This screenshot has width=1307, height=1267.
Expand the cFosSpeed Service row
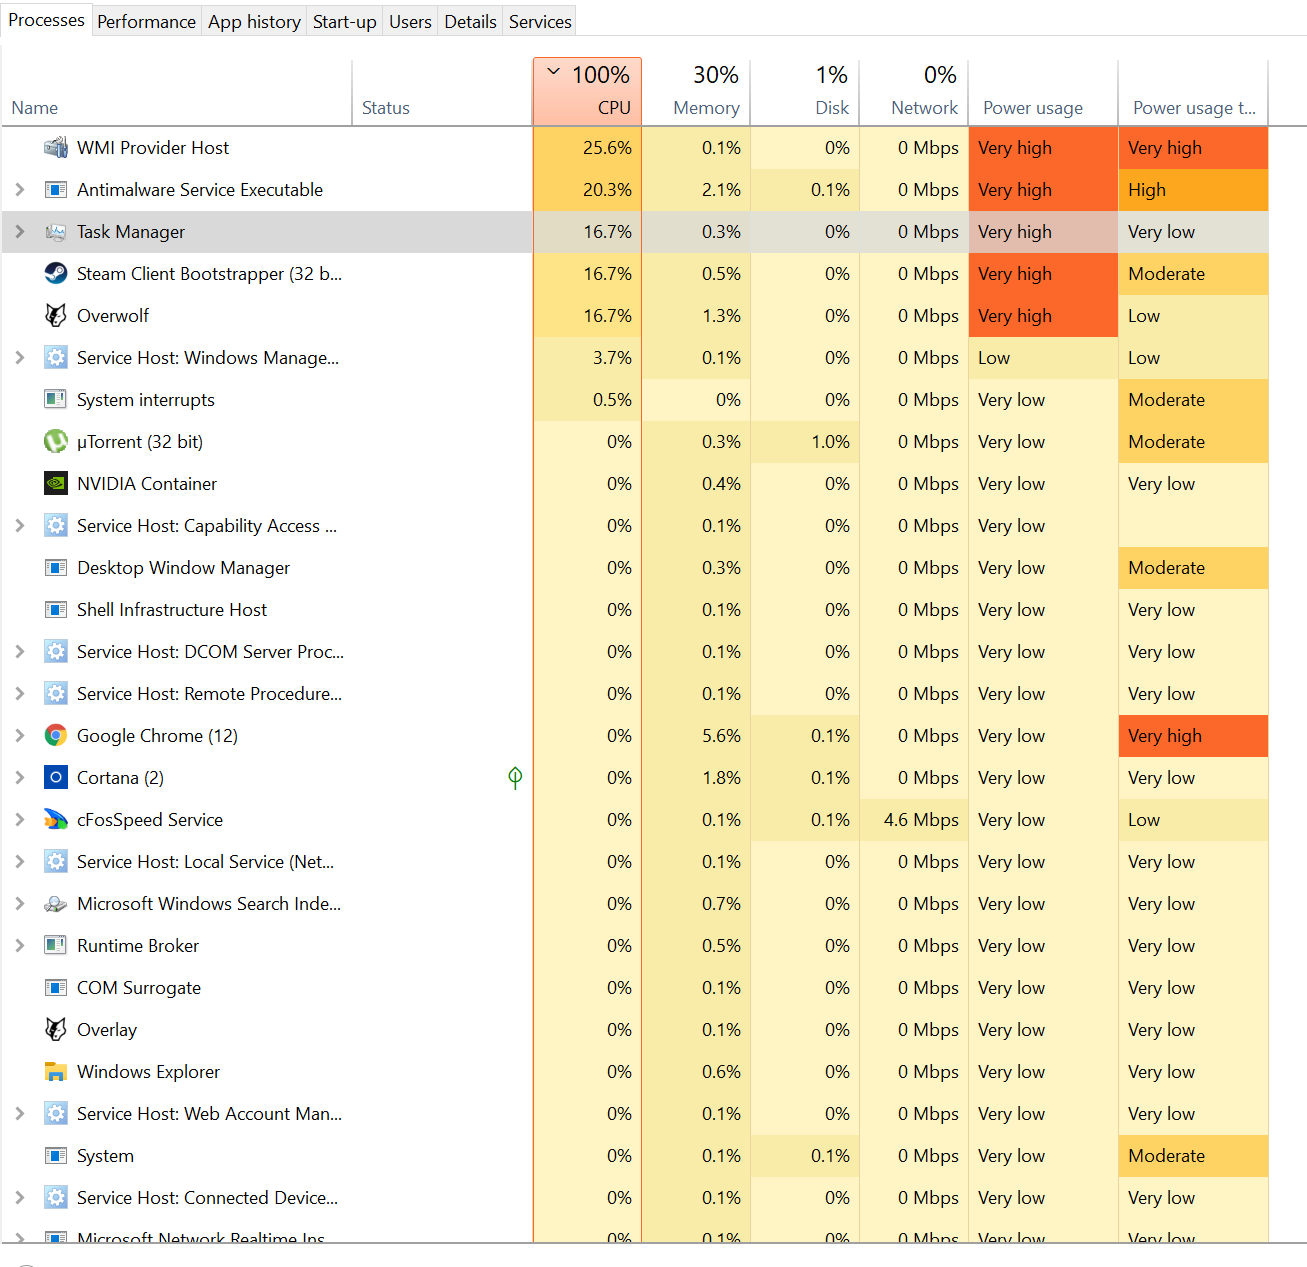tap(19, 820)
